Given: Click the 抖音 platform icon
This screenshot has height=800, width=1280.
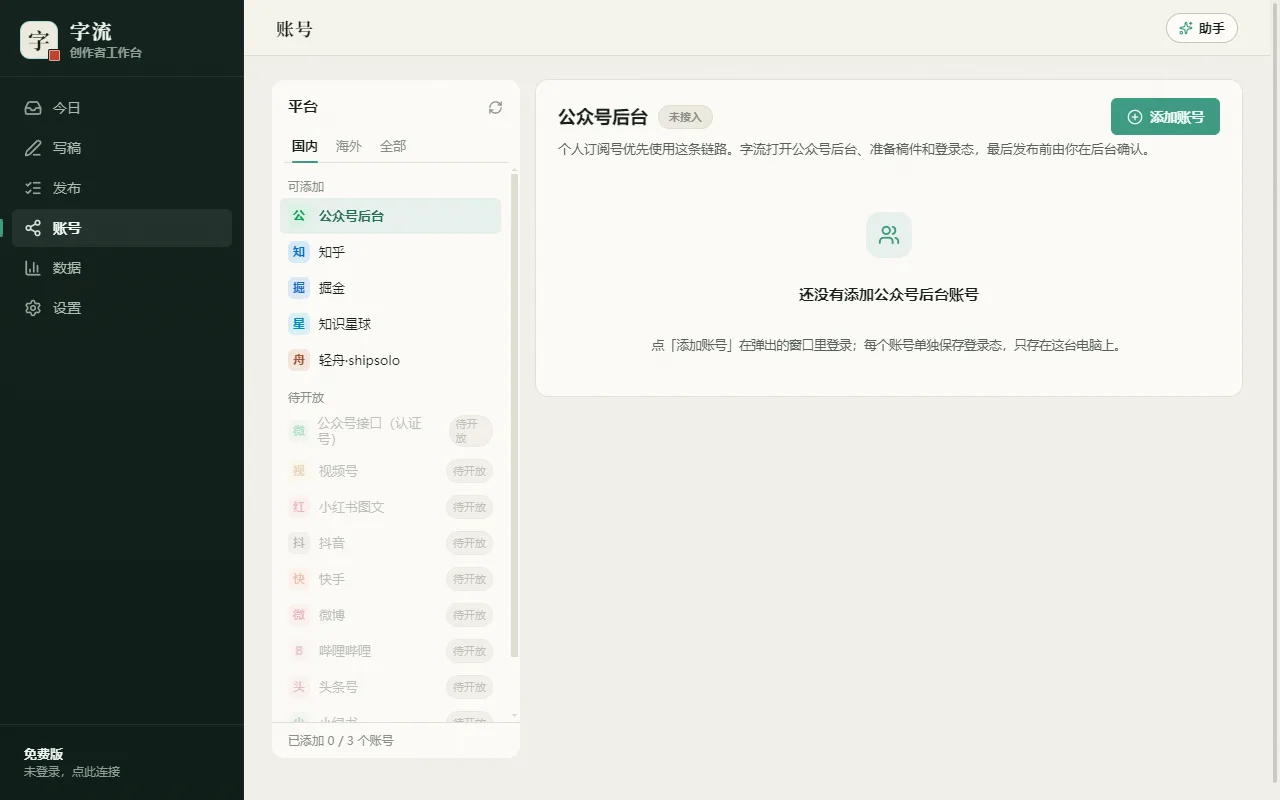Looking at the screenshot, I should [299, 543].
